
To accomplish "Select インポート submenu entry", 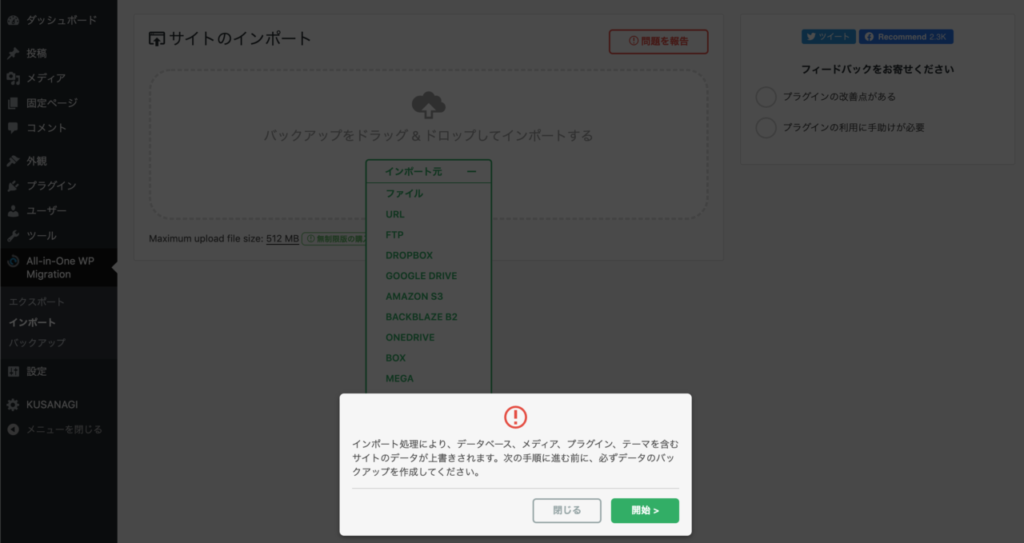I will [x=32, y=322].
